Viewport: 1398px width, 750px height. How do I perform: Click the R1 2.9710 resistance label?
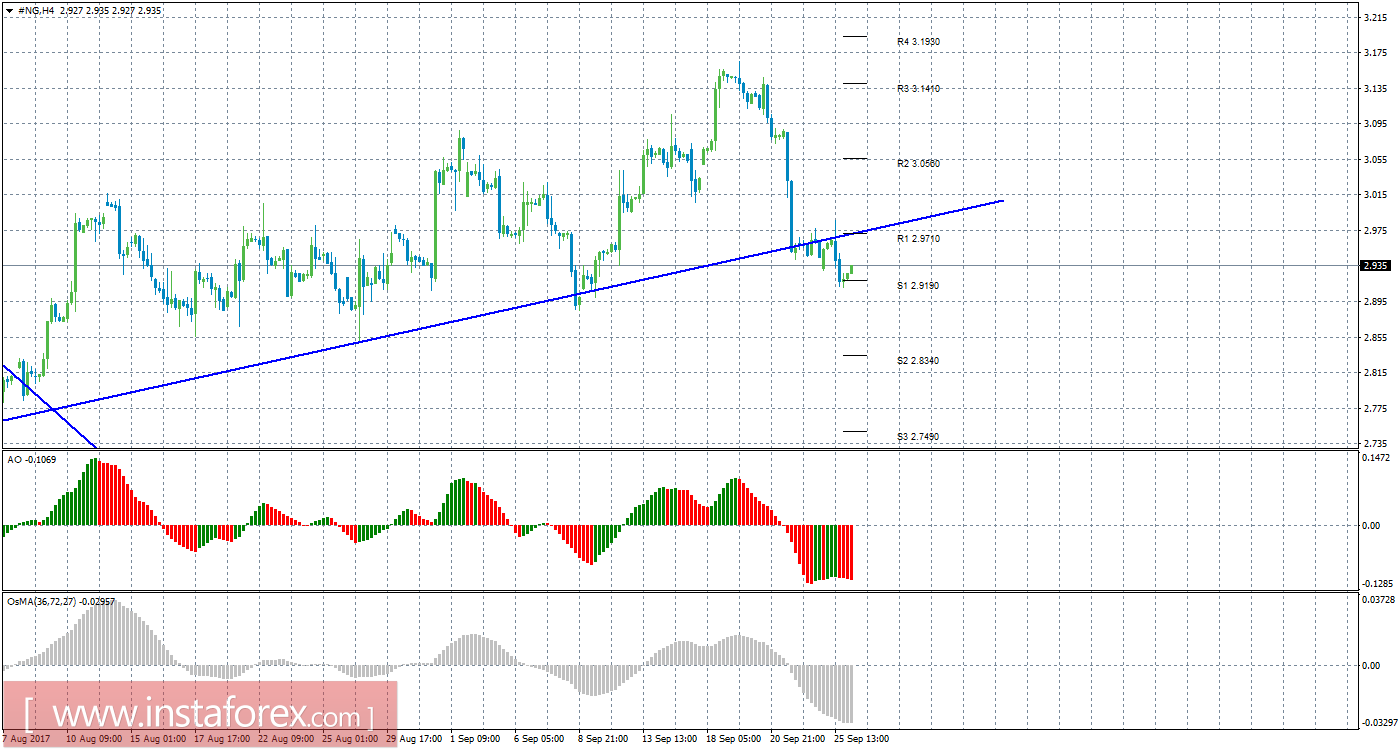coord(918,239)
